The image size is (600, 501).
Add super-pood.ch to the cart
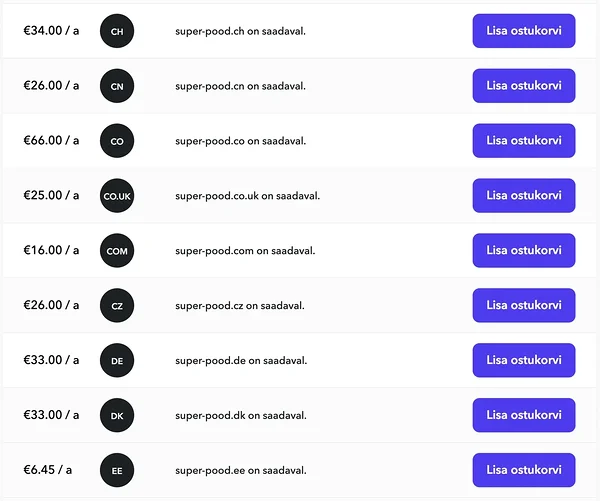524,31
